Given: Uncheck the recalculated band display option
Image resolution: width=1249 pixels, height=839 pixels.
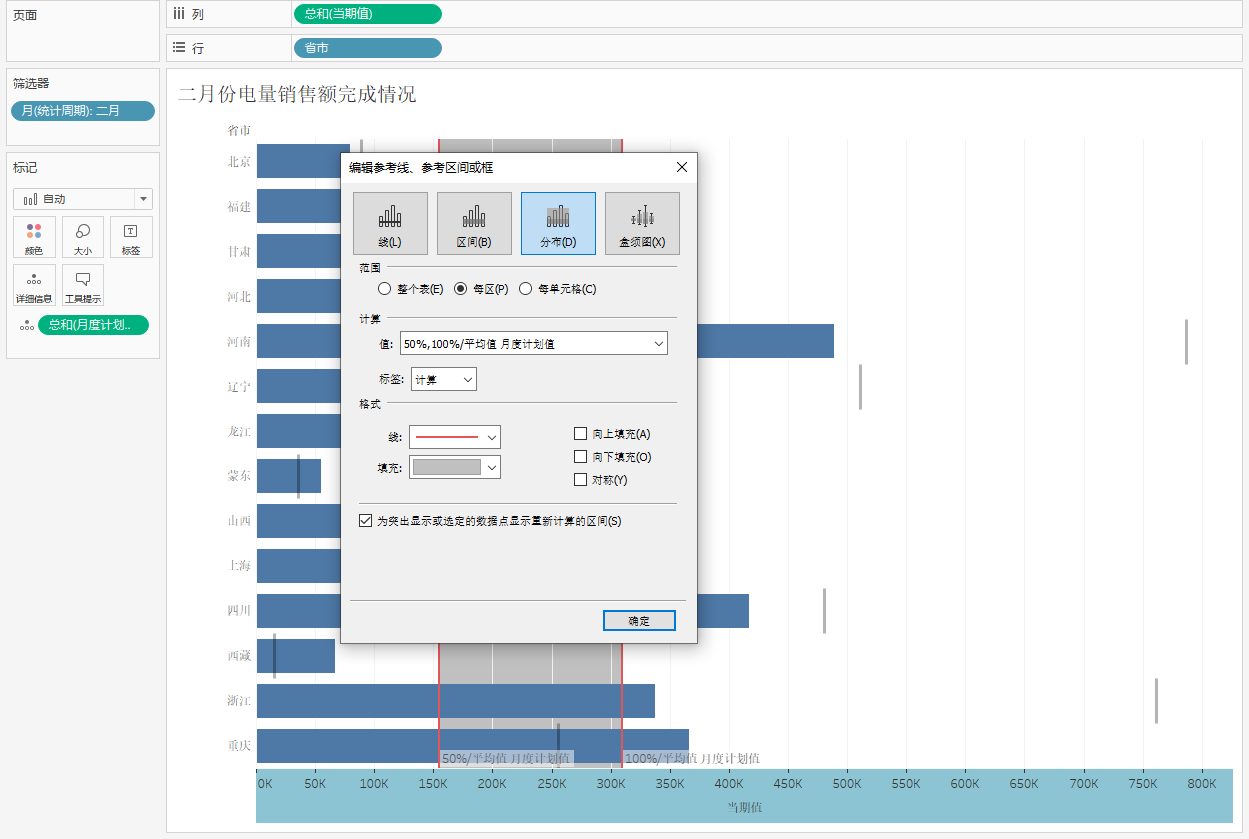Looking at the screenshot, I should click(x=365, y=521).
